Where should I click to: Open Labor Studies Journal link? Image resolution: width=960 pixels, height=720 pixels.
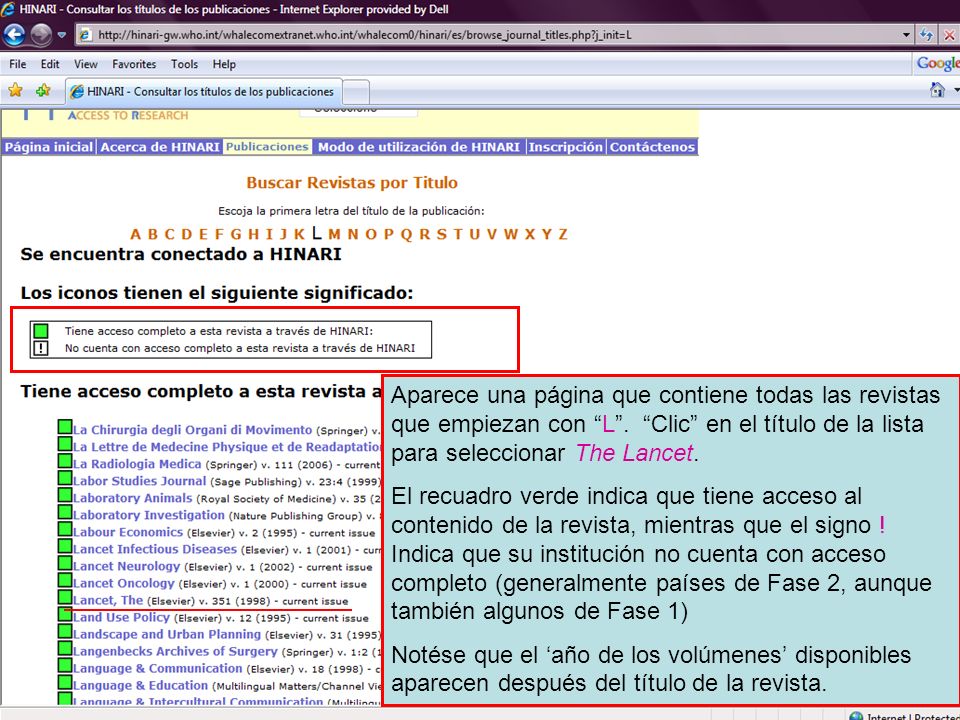(x=140, y=481)
